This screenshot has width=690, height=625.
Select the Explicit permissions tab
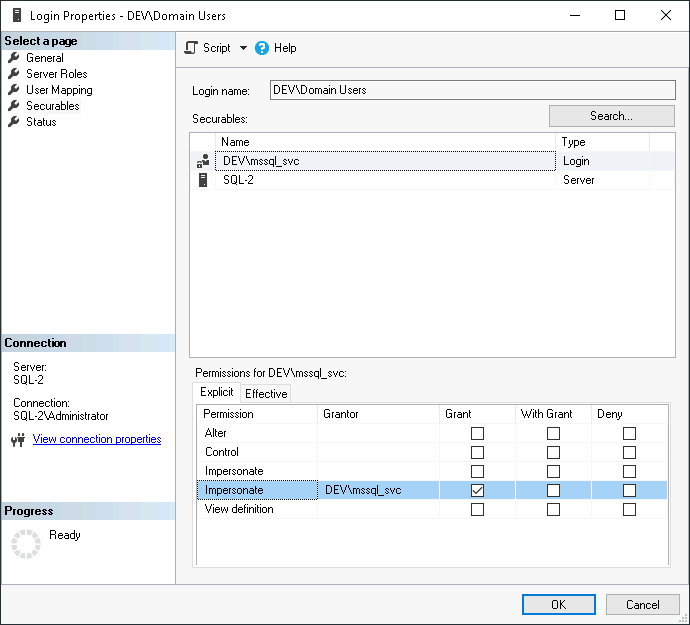tap(216, 392)
